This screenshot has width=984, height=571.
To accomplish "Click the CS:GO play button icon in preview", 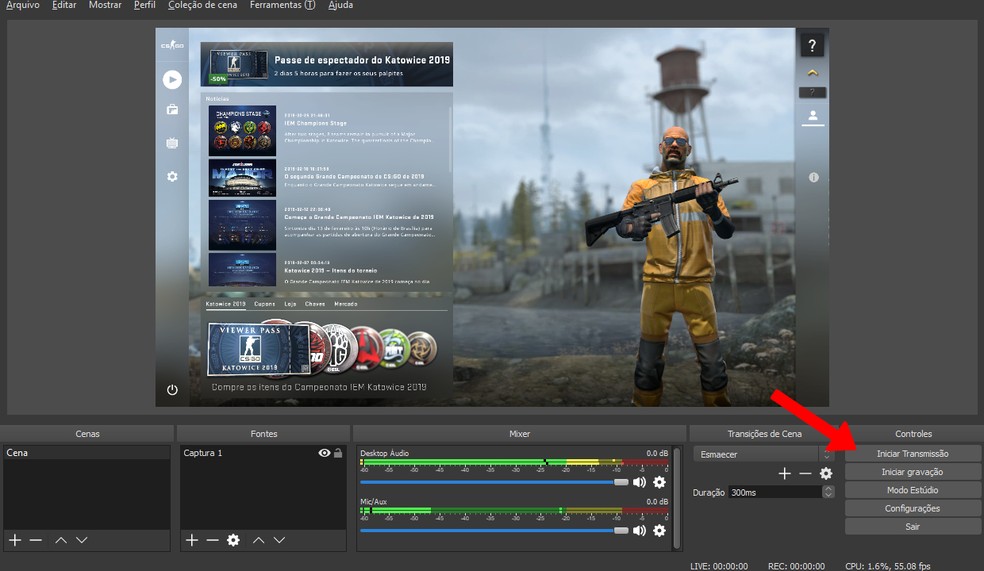I will click(172, 80).
